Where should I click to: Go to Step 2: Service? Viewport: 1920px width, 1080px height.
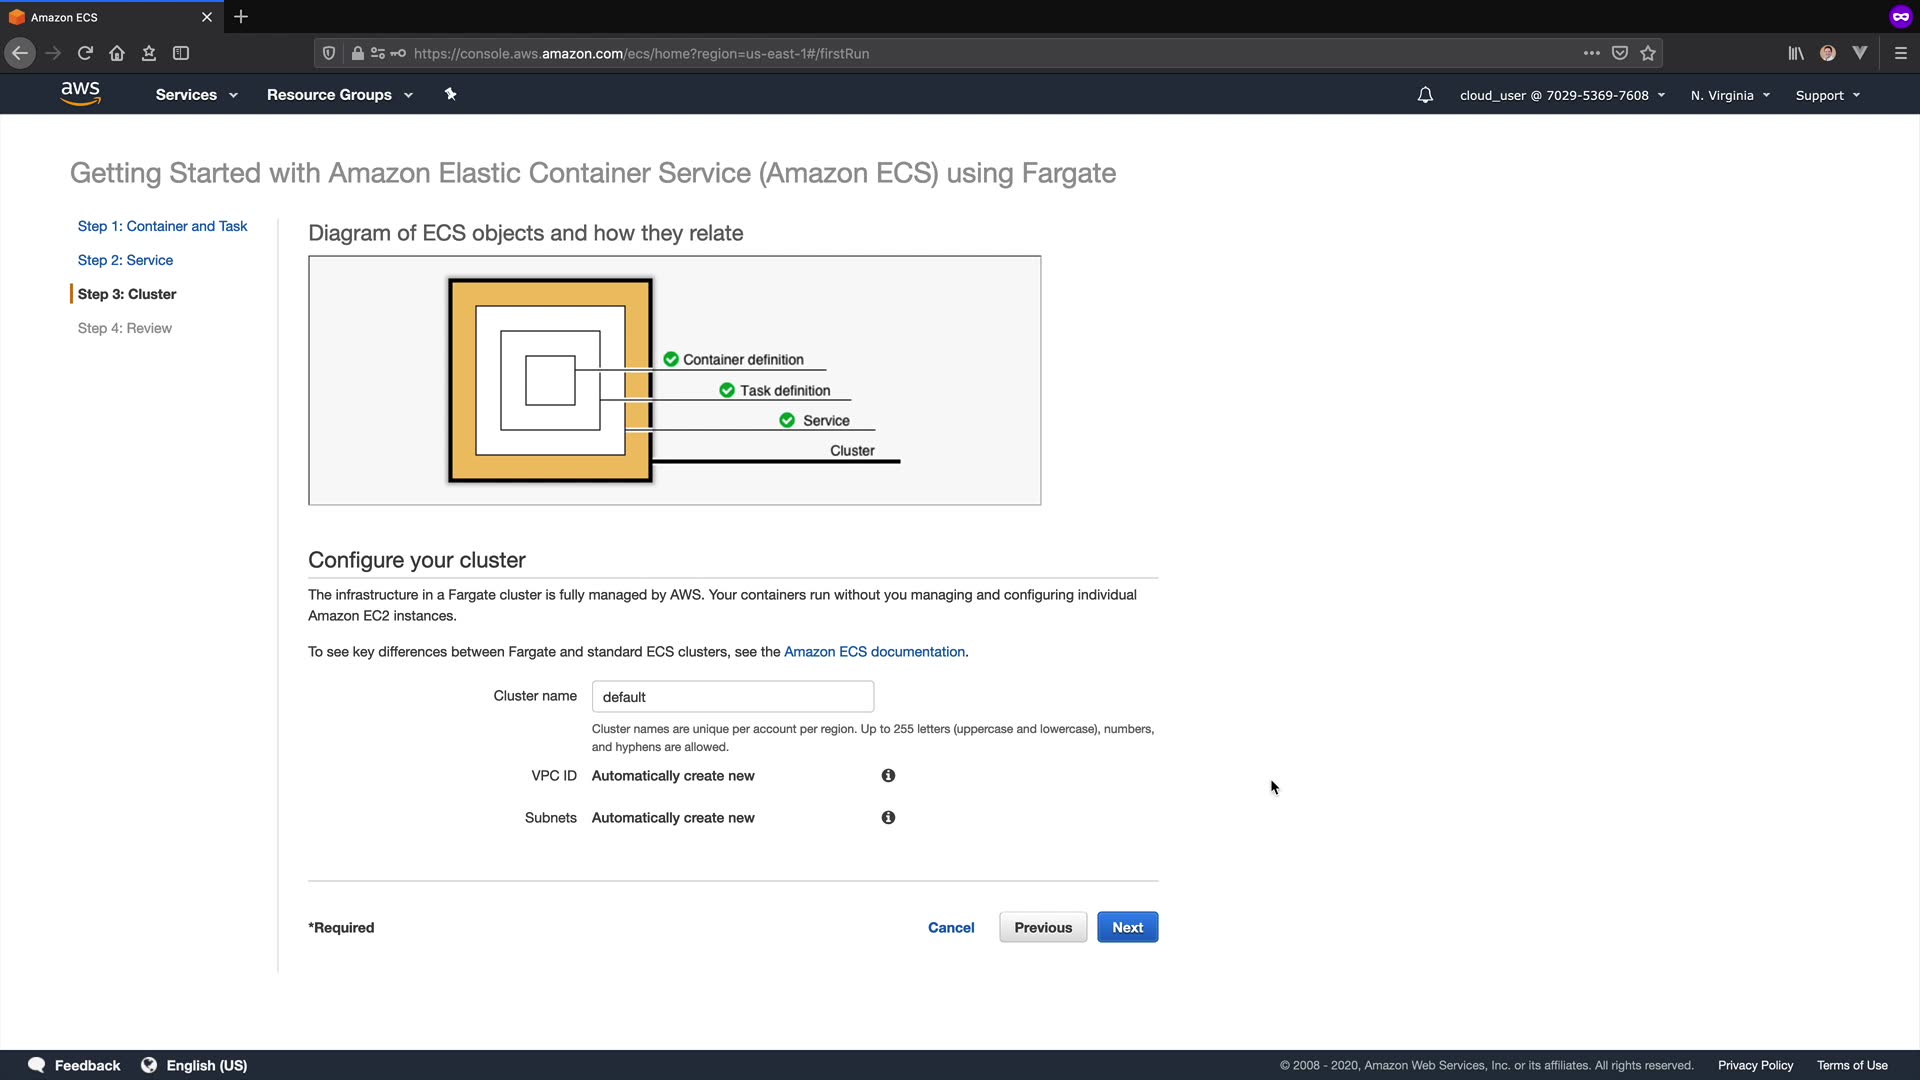[125, 260]
